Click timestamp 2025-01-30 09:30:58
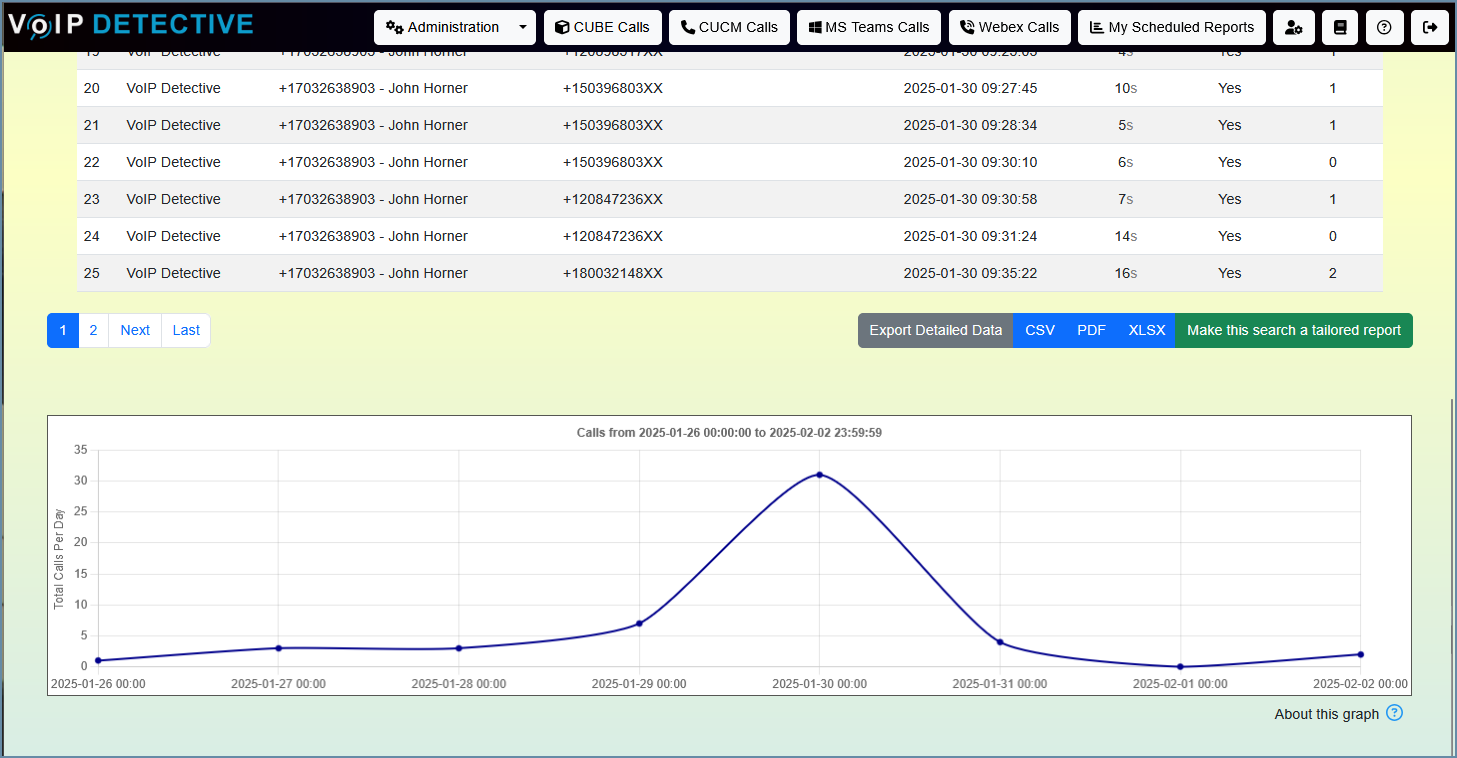This screenshot has width=1457, height=758. click(x=970, y=199)
